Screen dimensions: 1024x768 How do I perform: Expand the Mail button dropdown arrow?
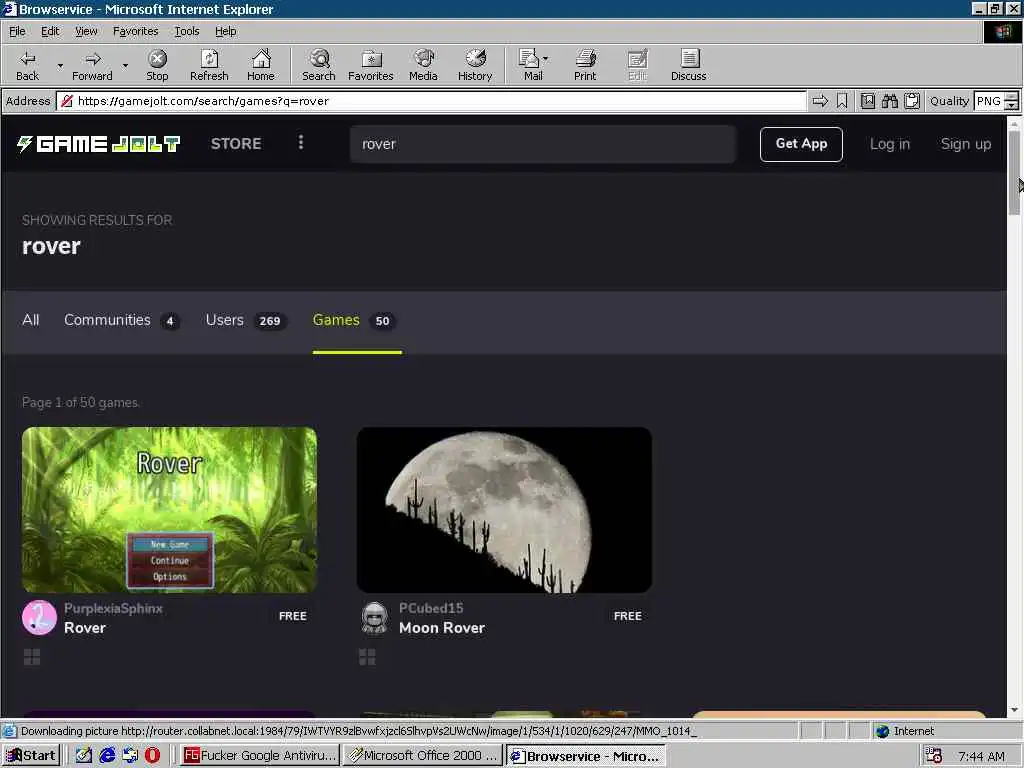[x=545, y=59]
